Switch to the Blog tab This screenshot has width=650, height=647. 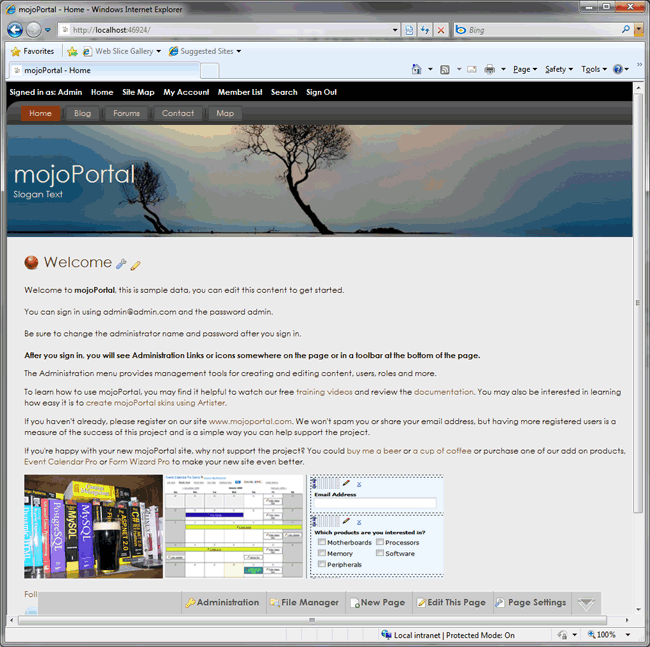pos(82,113)
